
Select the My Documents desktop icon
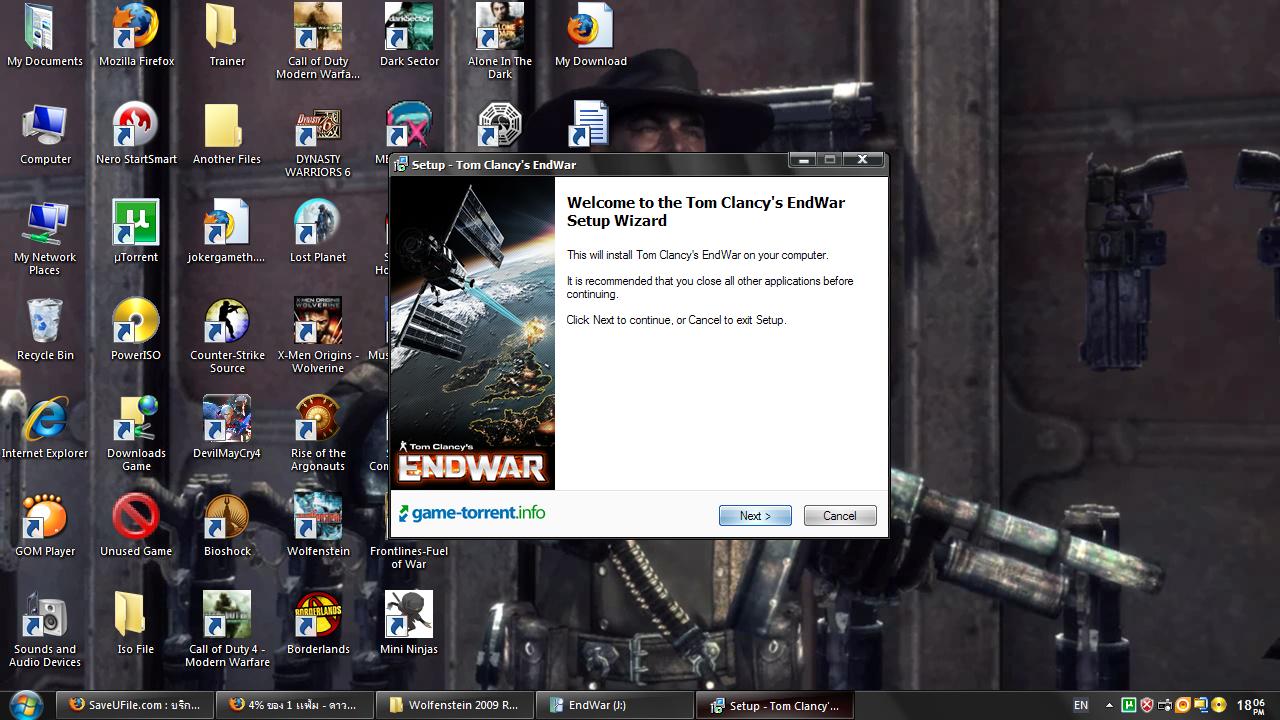(44, 36)
